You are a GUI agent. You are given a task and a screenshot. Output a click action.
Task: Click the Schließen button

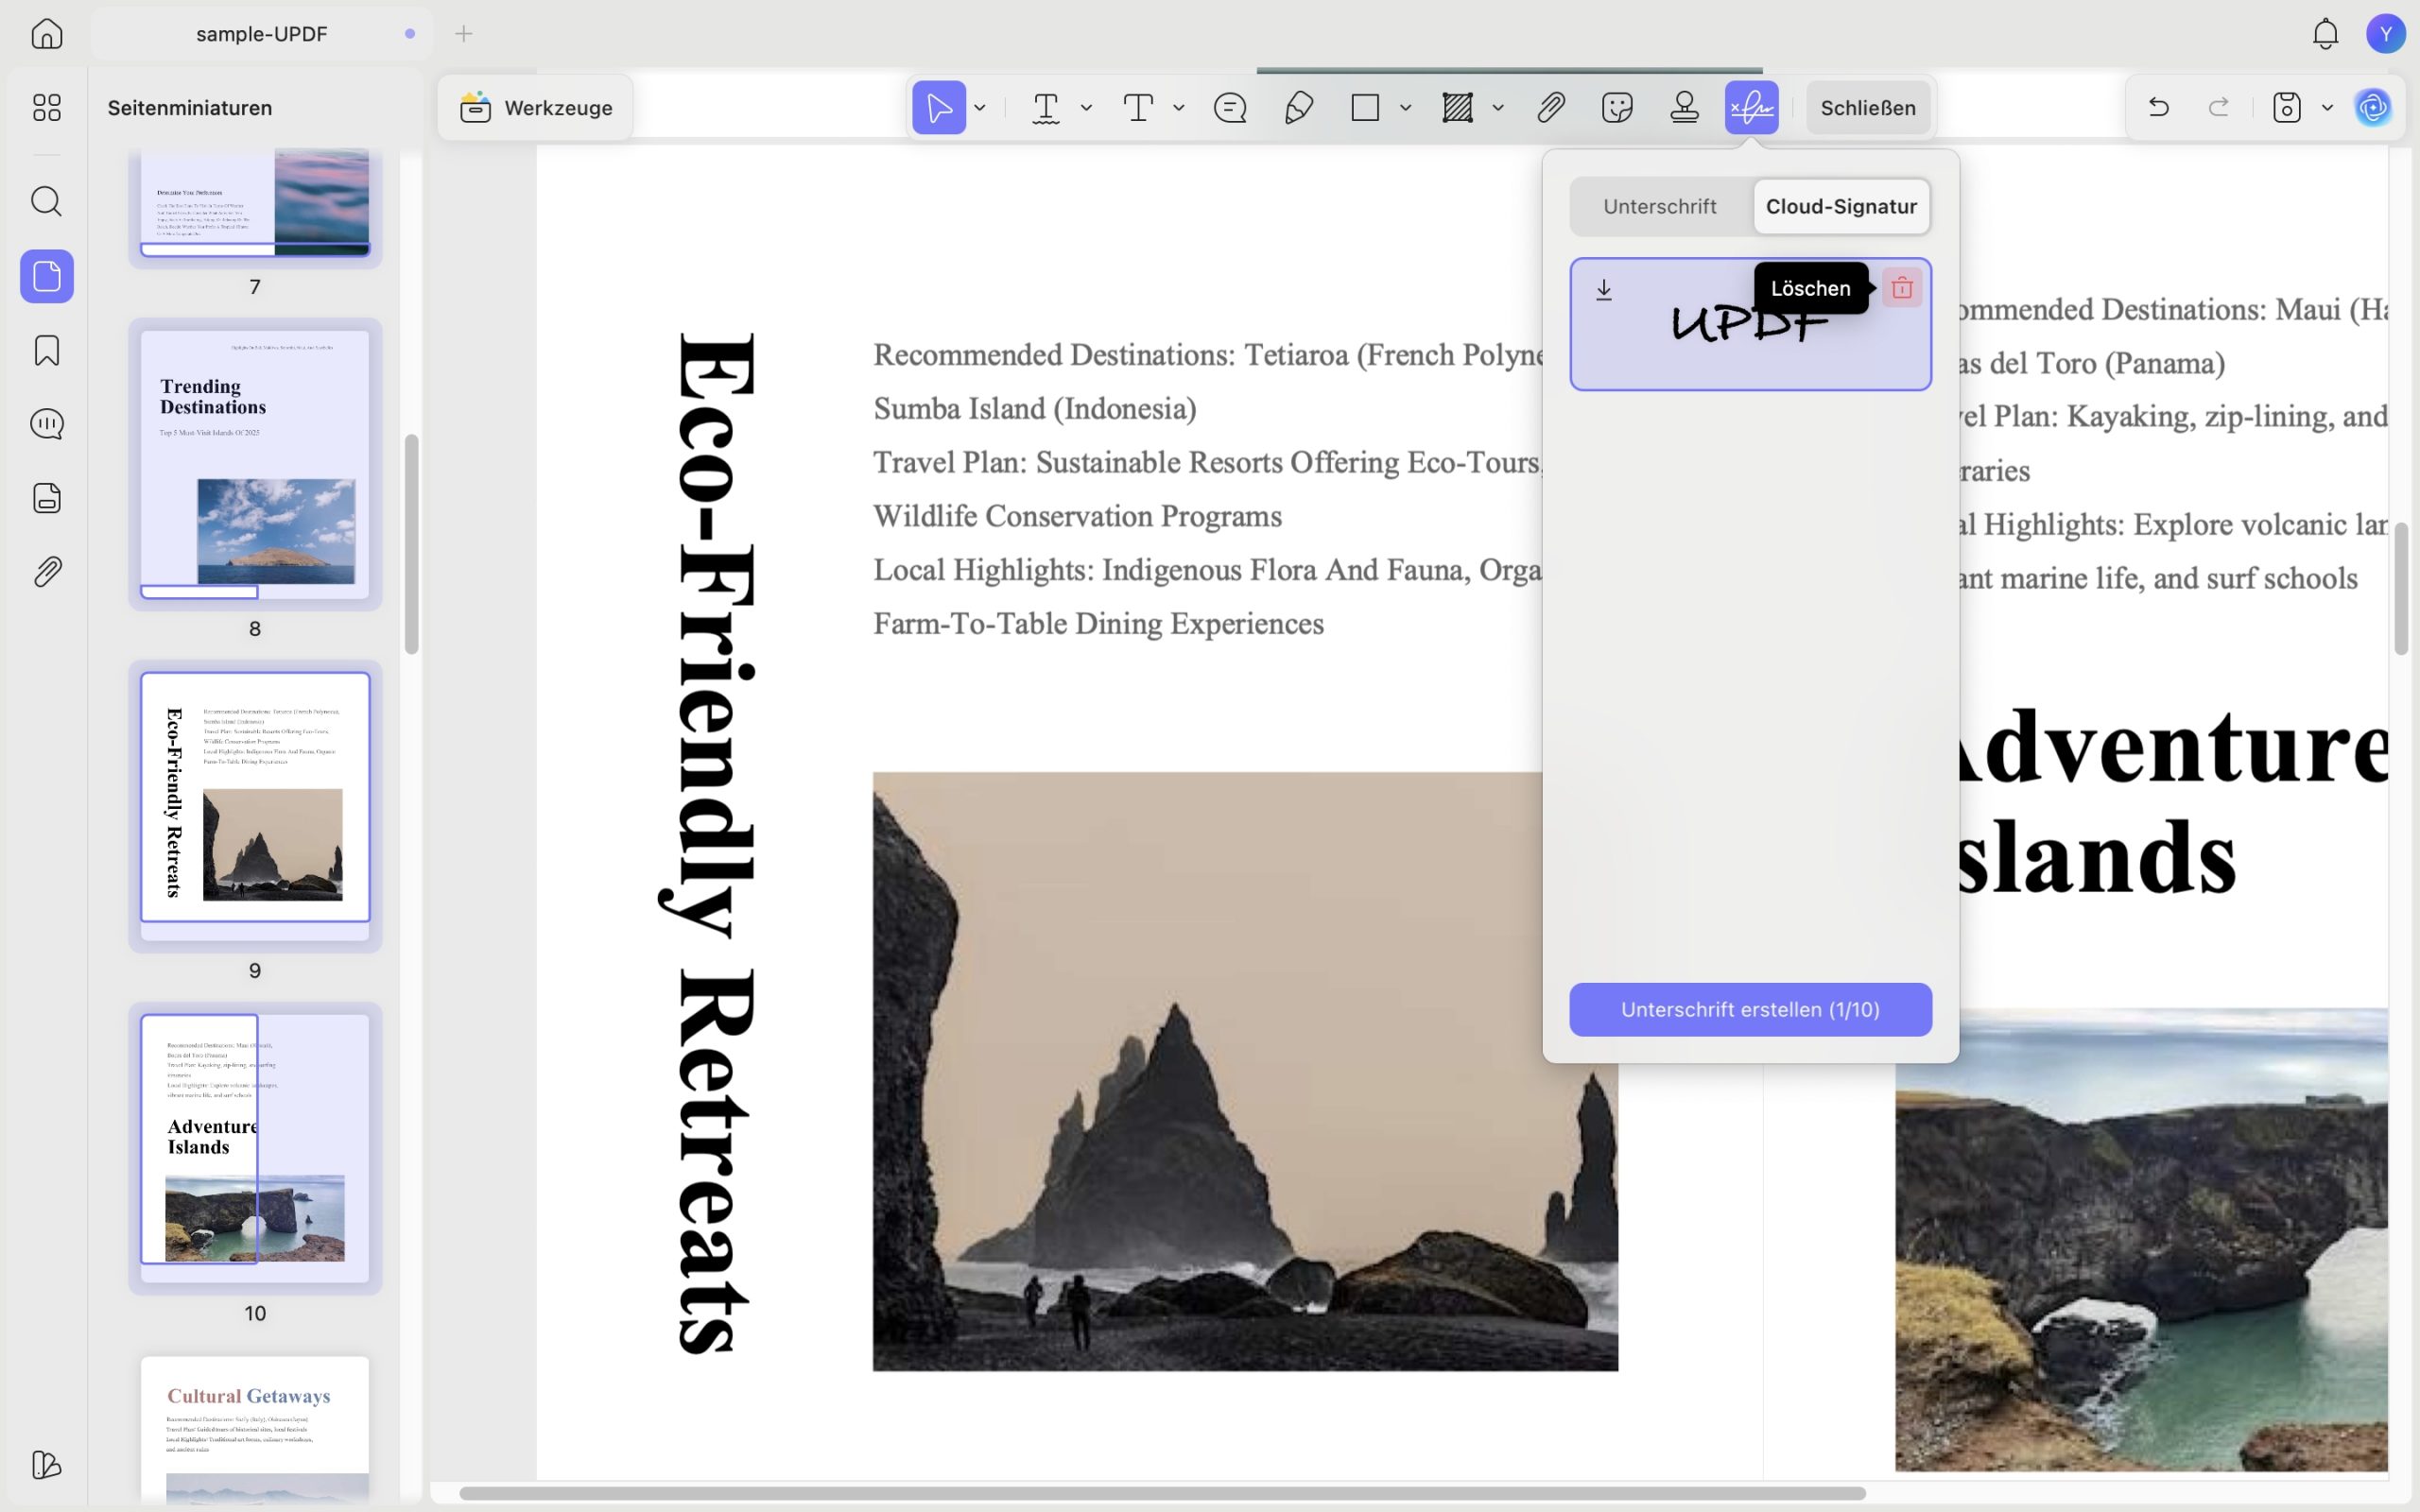tap(1868, 107)
